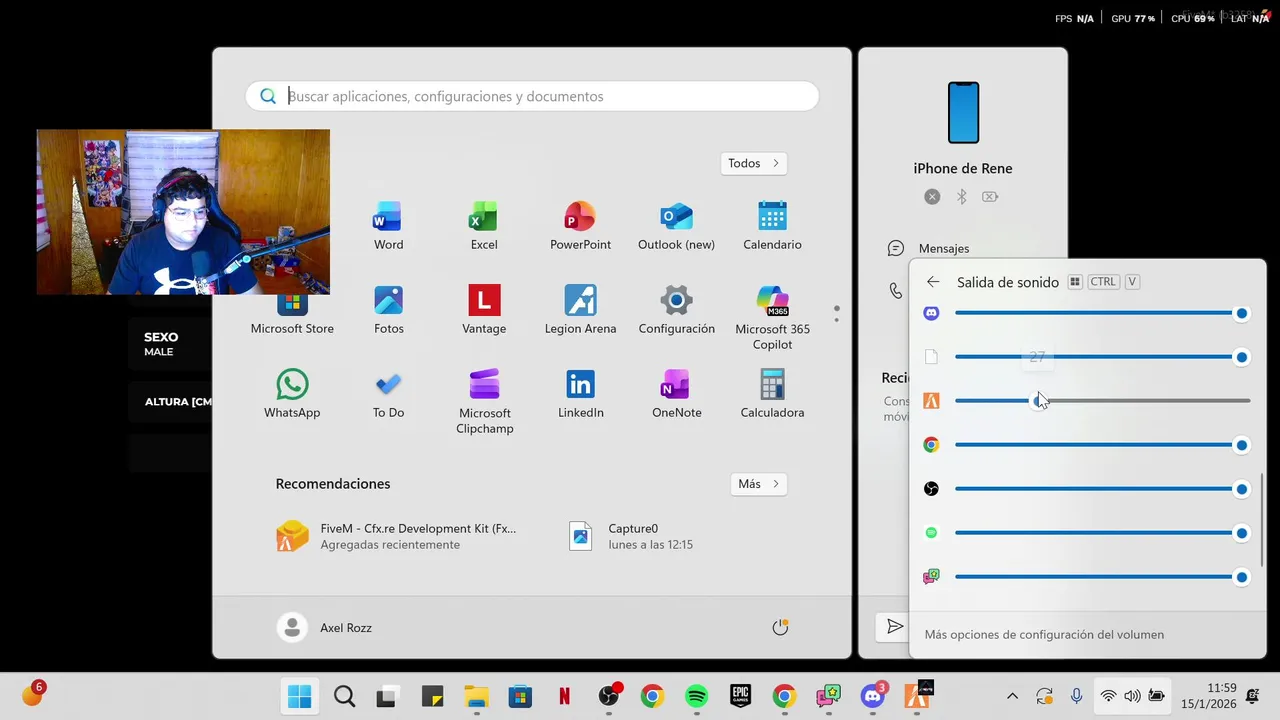1280x720 pixels.
Task: Open Axel Rozz user account menu
Action: [x=324, y=627]
